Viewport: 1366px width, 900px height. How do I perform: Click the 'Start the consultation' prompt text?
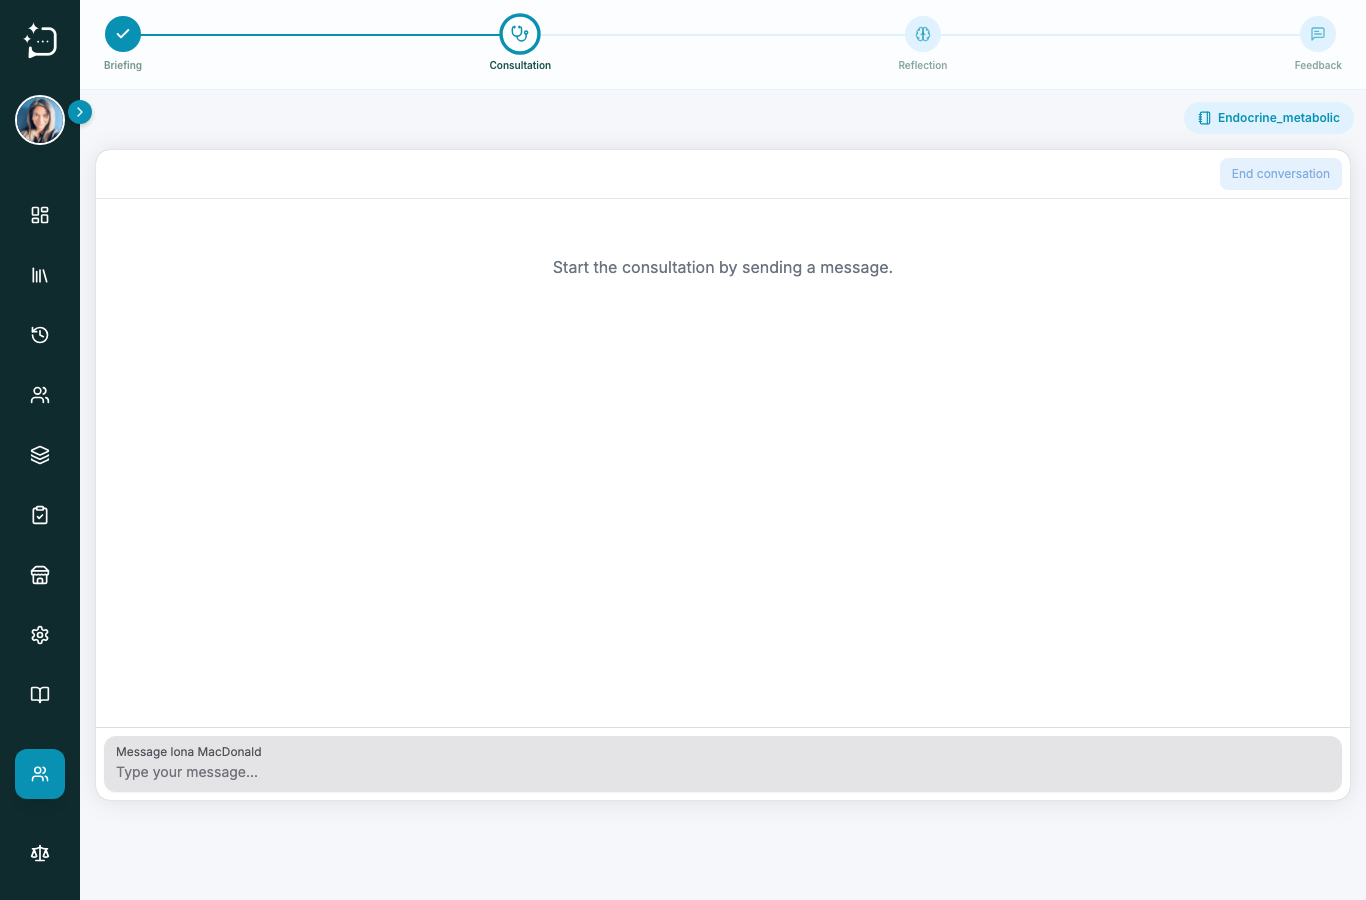tap(723, 268)
